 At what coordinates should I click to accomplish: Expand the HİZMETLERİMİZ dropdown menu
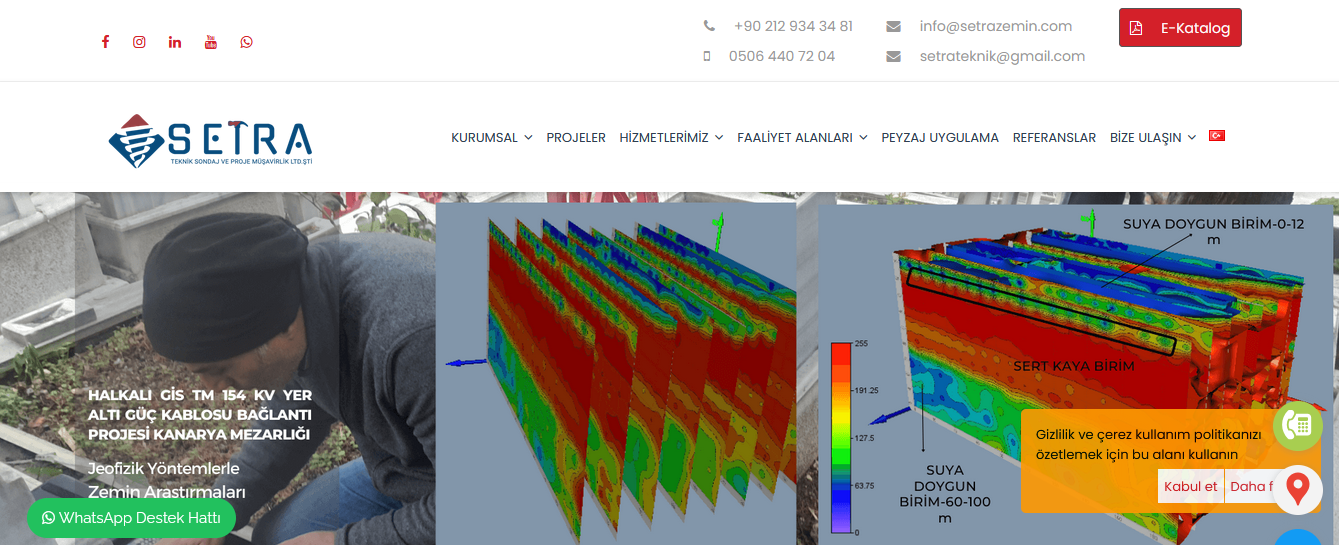point(671,138)
